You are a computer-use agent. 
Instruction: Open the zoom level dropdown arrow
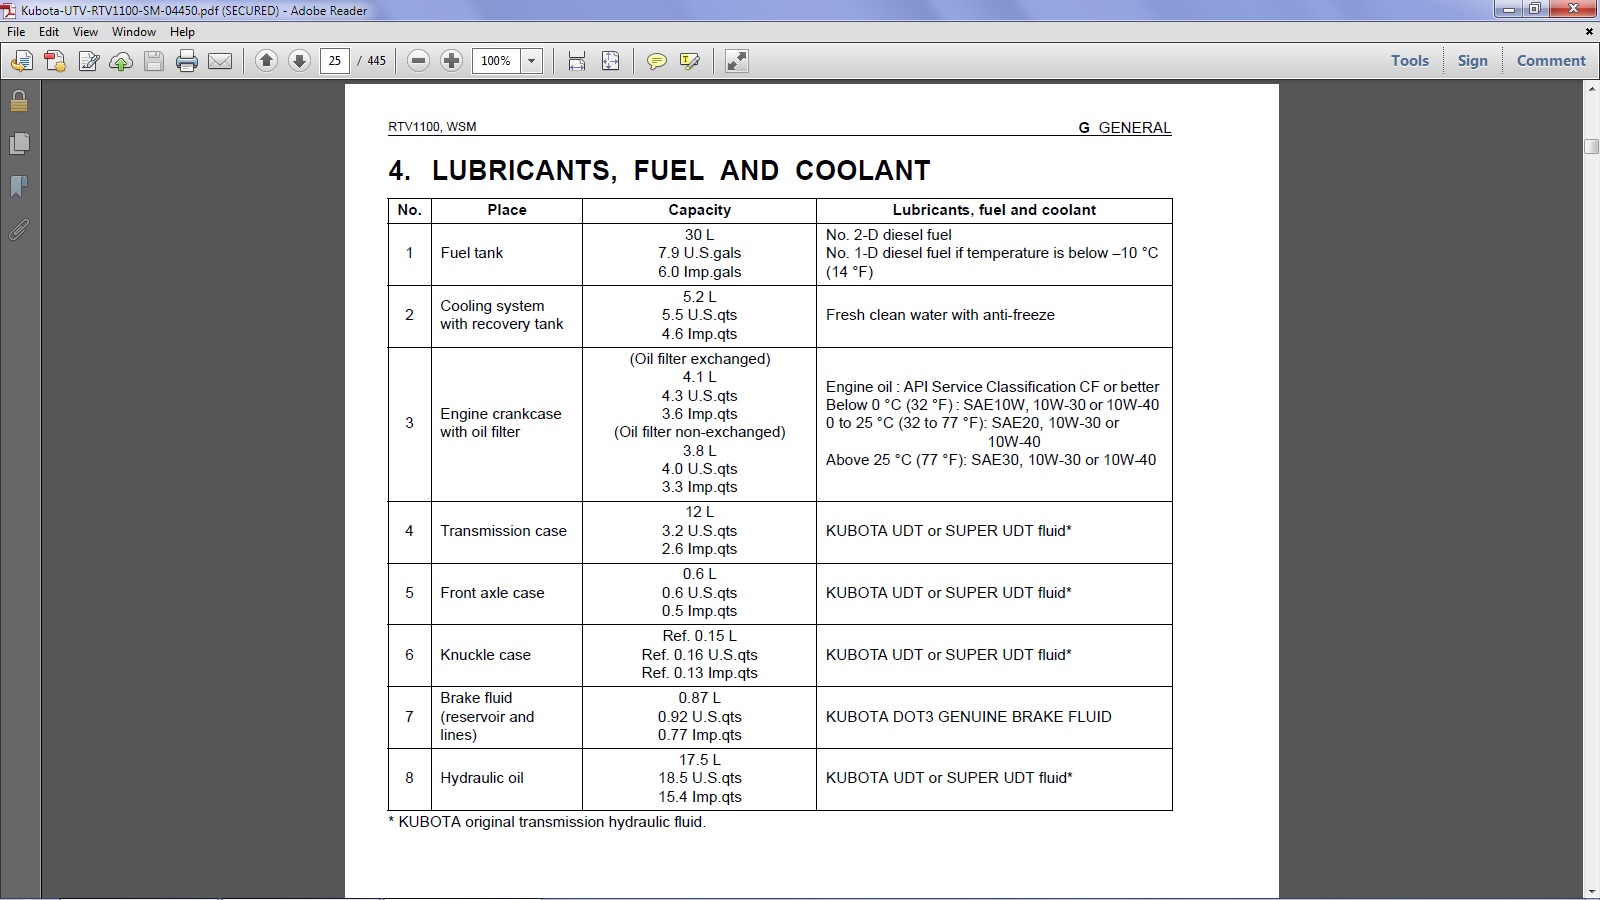[x=532, y=61]
